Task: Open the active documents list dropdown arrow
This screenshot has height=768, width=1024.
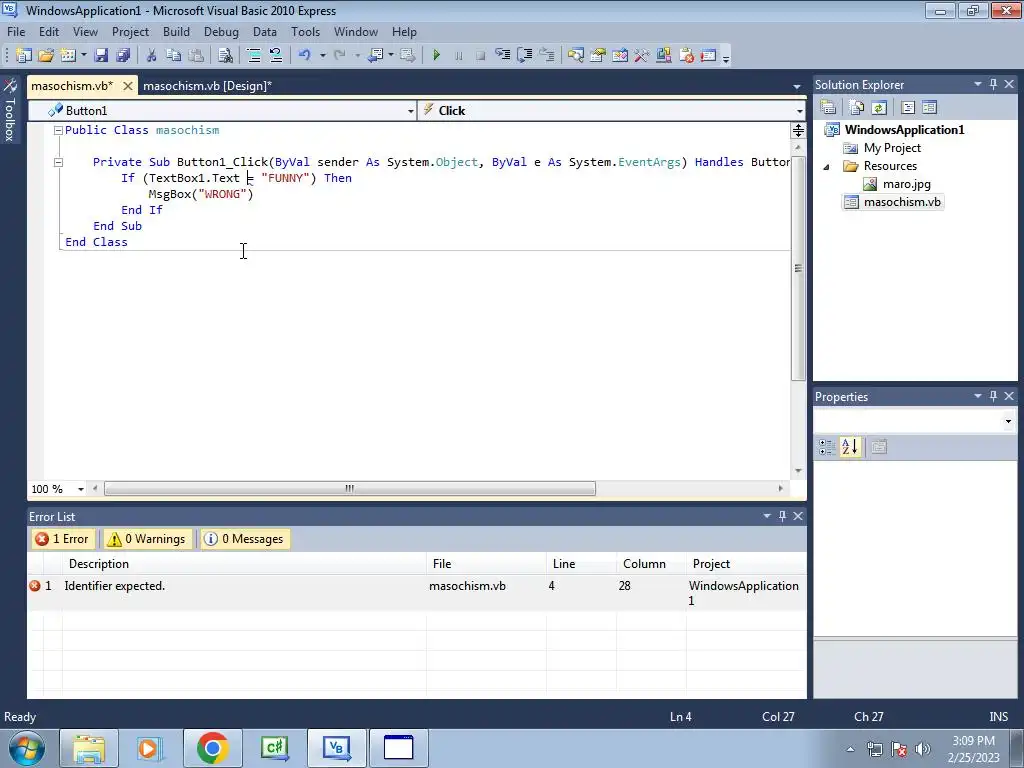Action: [797, 86]
